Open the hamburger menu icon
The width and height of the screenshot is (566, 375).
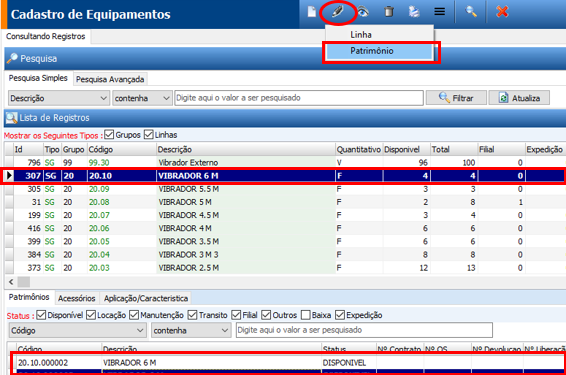(439, 12)
